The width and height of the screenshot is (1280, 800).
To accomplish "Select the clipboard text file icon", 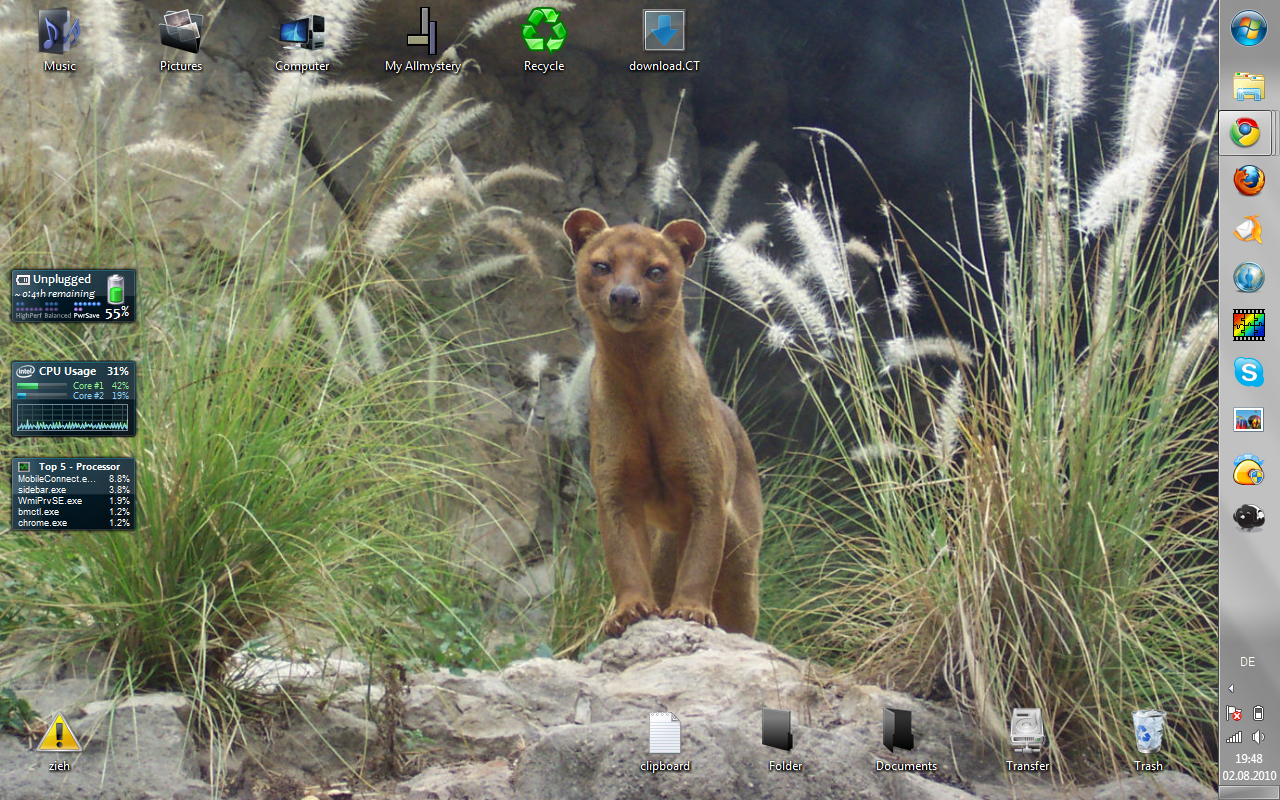I will pyautogui.click(x=665, y=741).
